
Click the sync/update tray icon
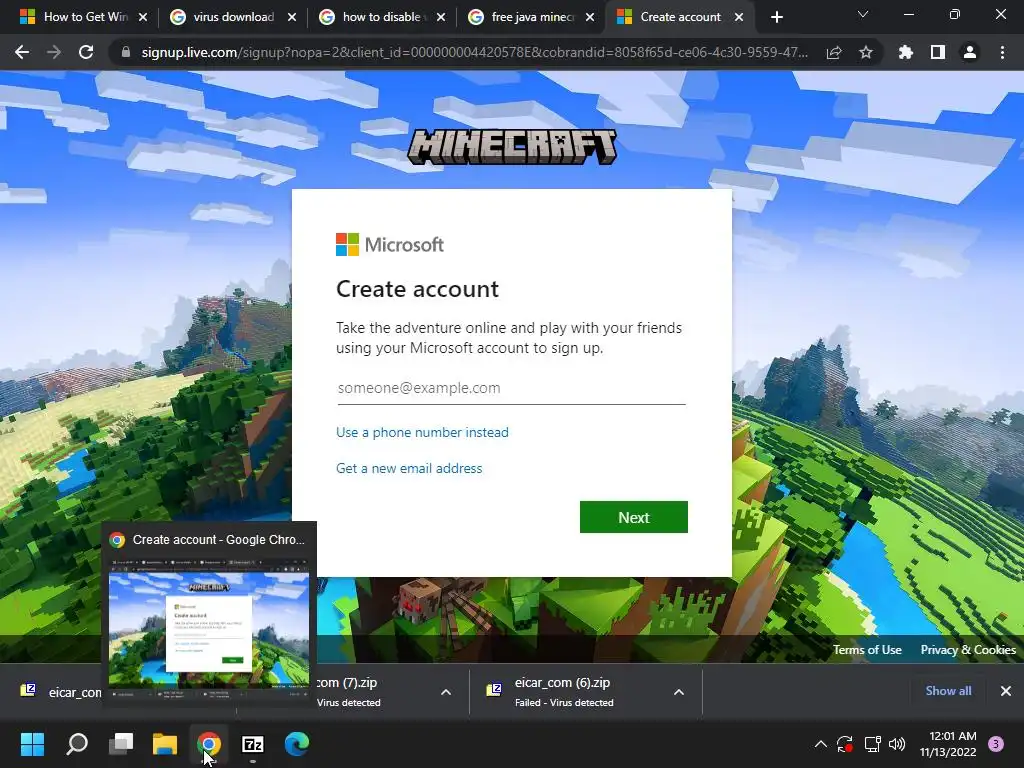(845, 743)
